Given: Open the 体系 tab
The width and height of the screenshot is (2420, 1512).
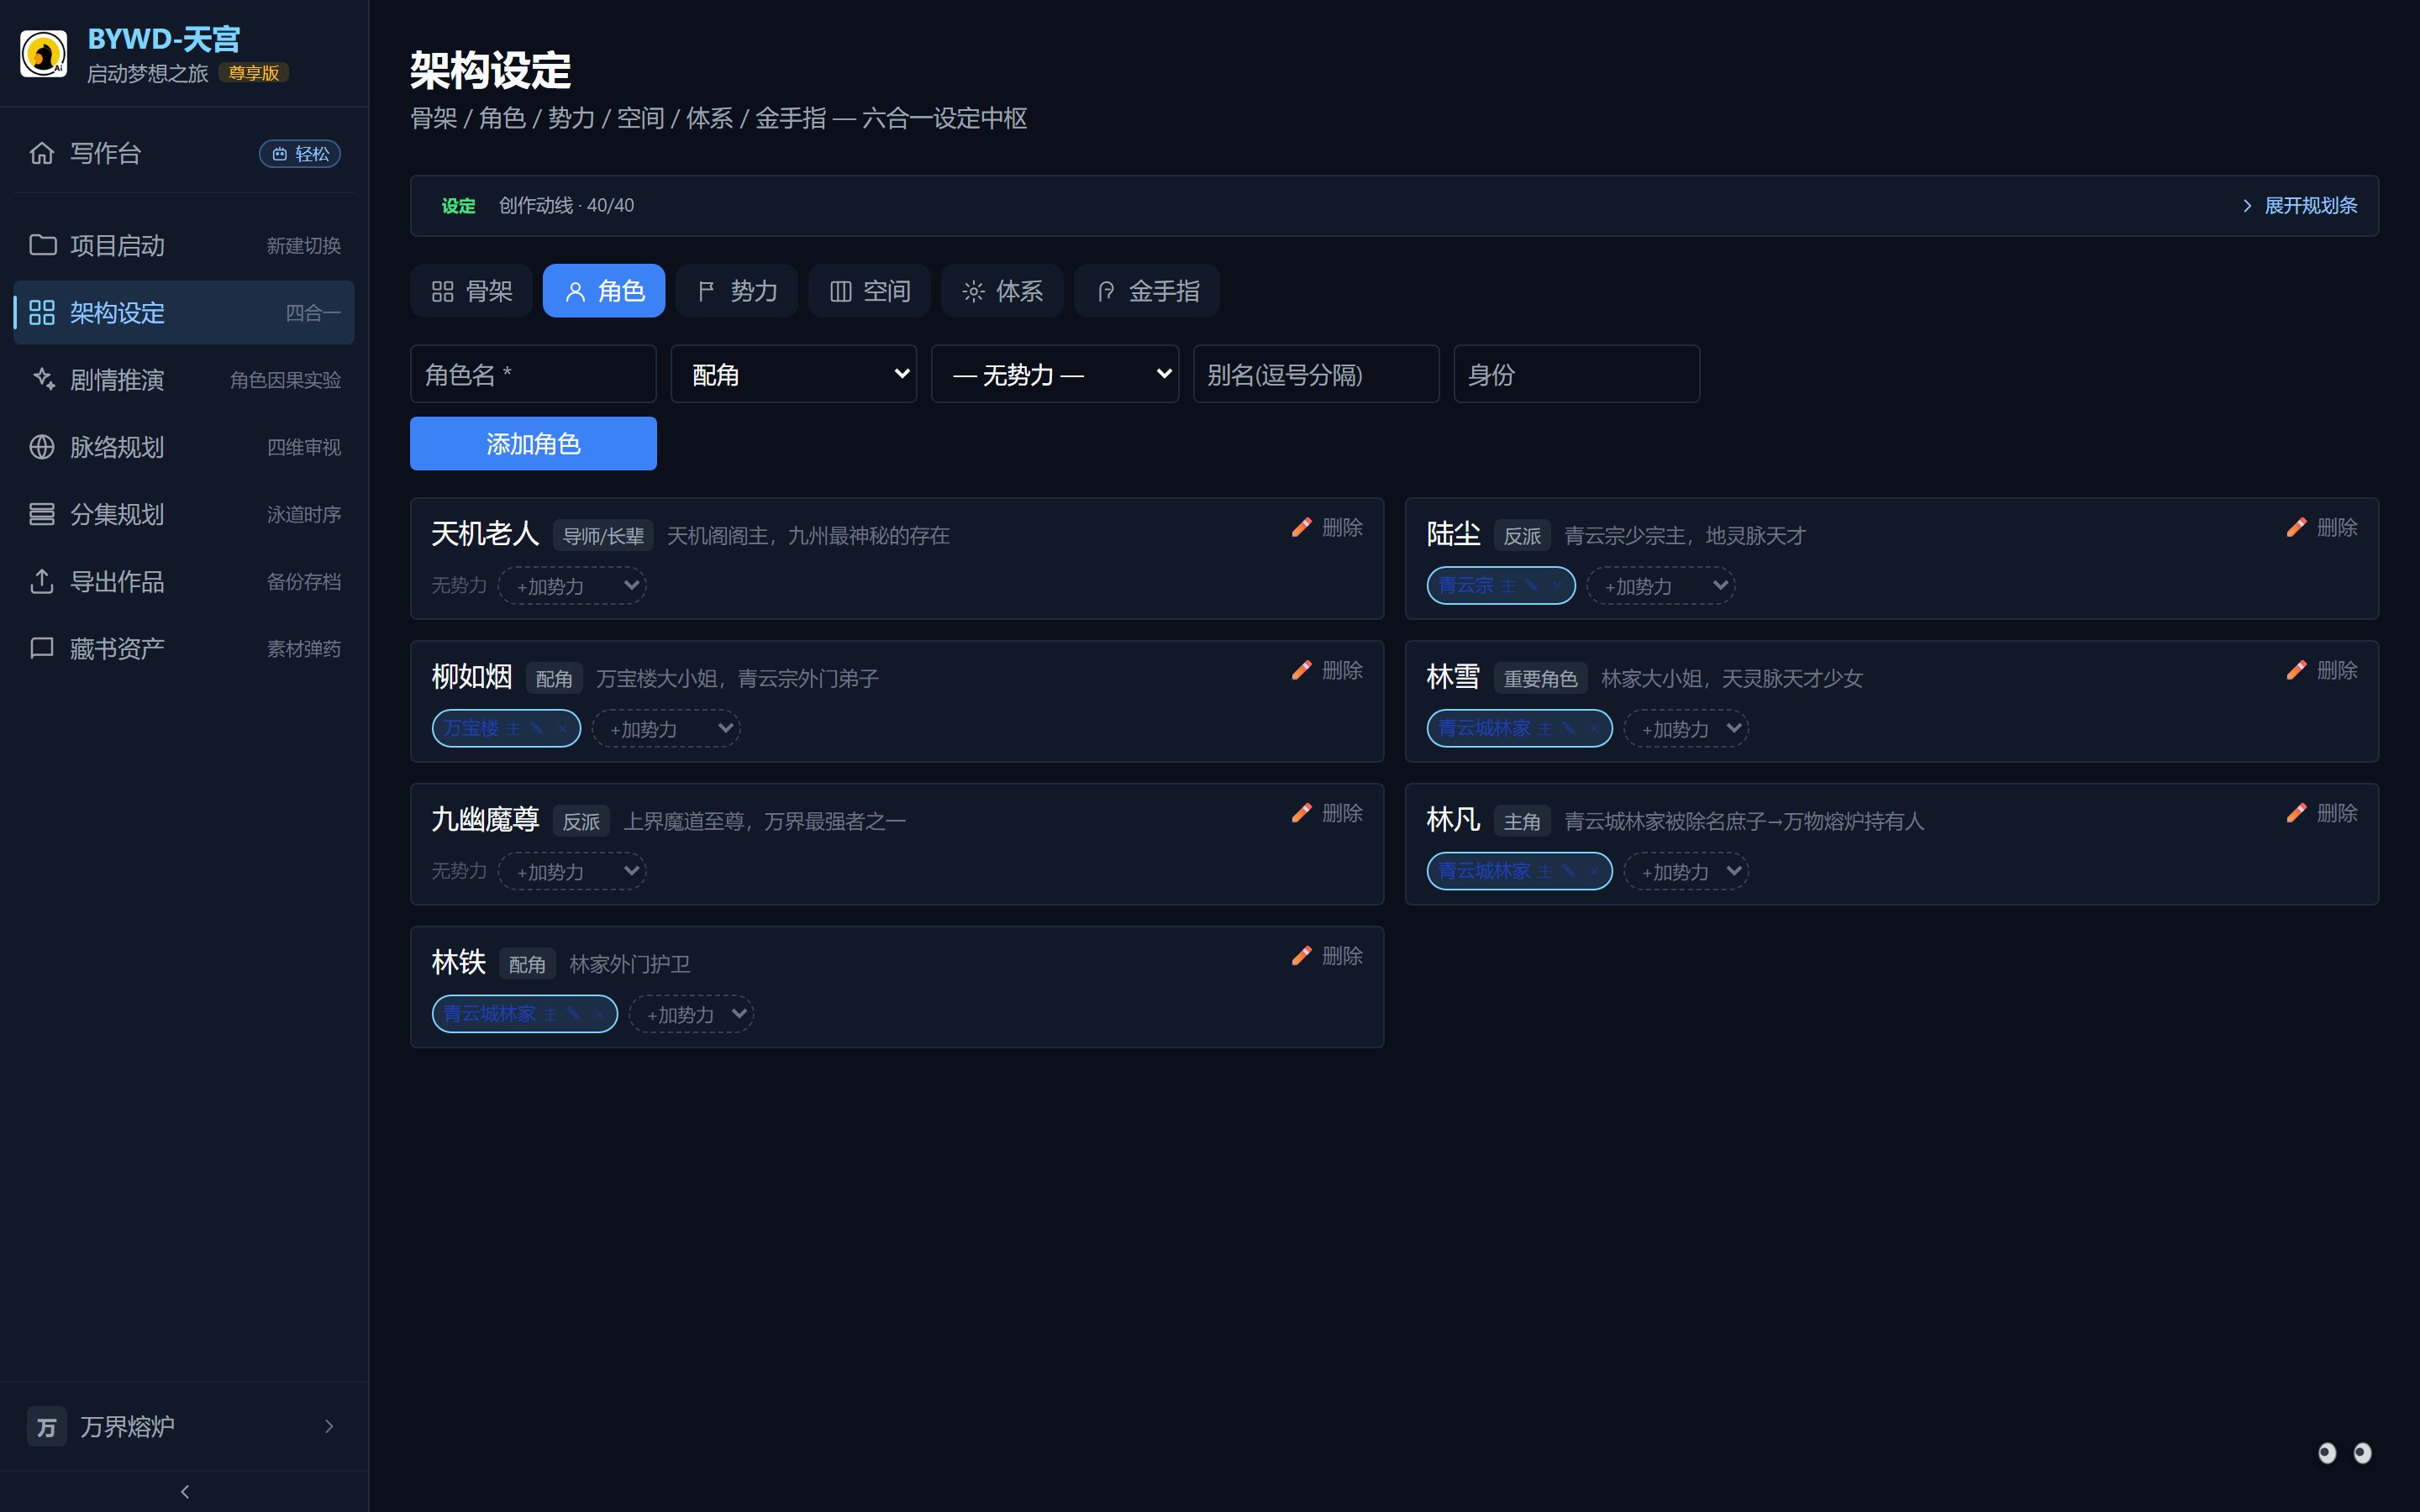Looking at the screenshot, I should (1002, 291).
